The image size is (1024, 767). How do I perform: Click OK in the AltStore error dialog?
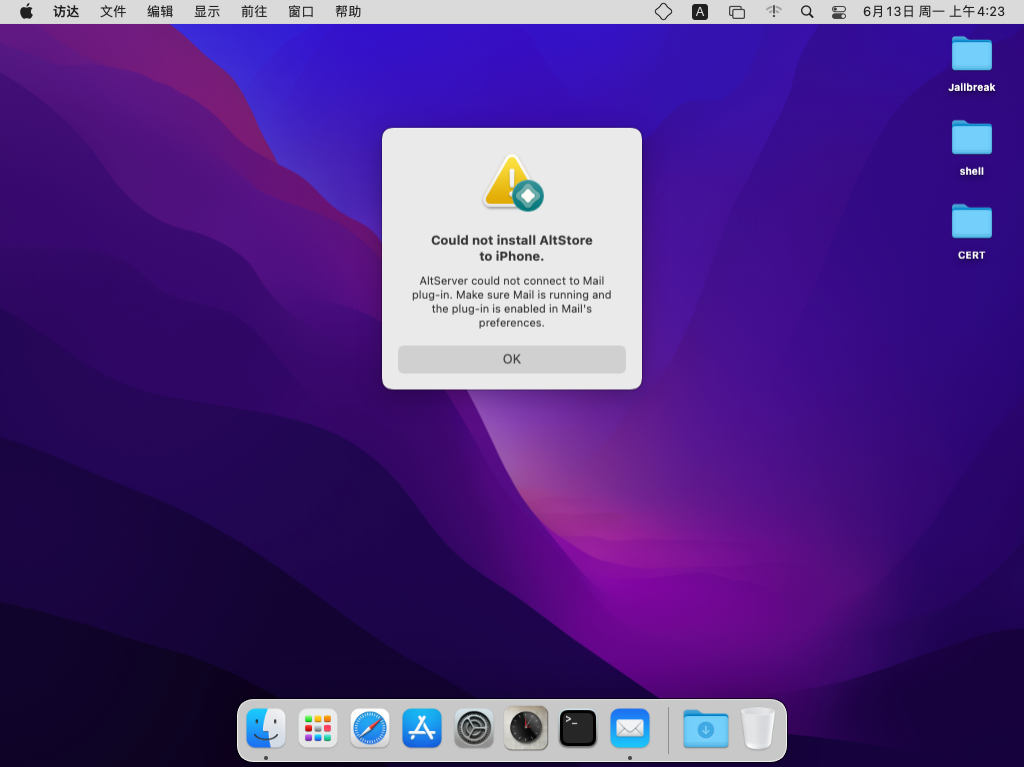pyautogui.click(x=511, y=359)
